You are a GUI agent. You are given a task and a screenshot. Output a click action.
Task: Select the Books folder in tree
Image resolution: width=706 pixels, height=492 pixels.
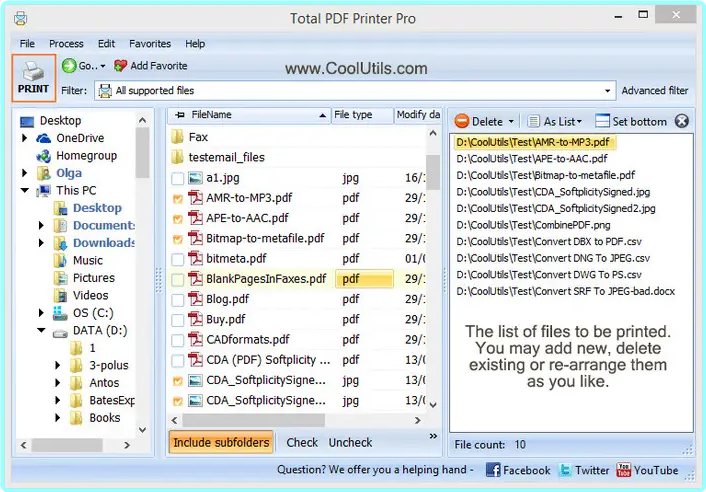click(x=104, y=418)
